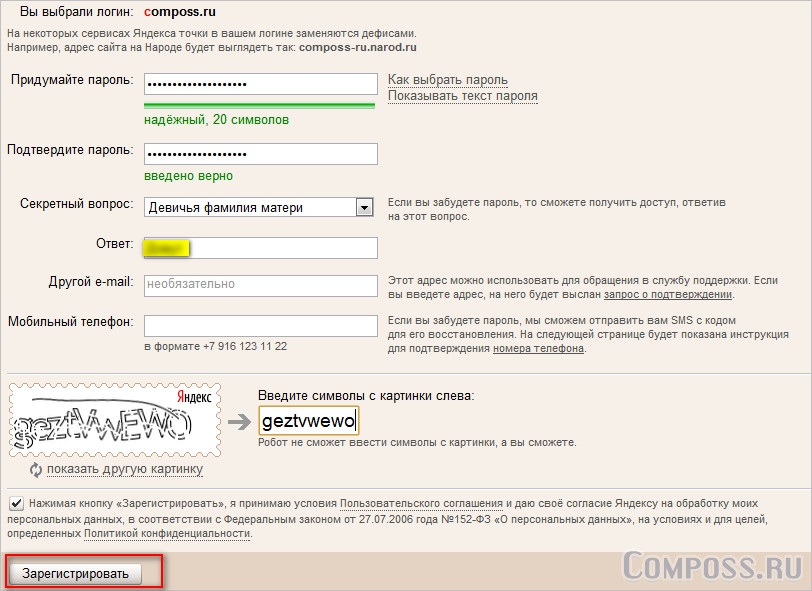This screenshot has width=812, height=591.
Task: Open the Пользовательского соглашения link
Action: click(421, 503)
